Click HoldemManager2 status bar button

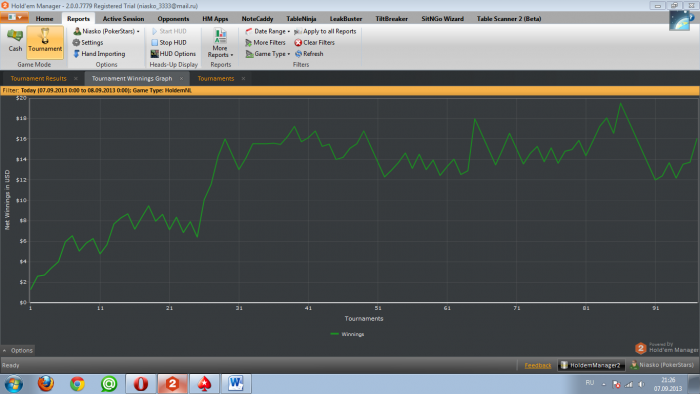tap(591, 365)
